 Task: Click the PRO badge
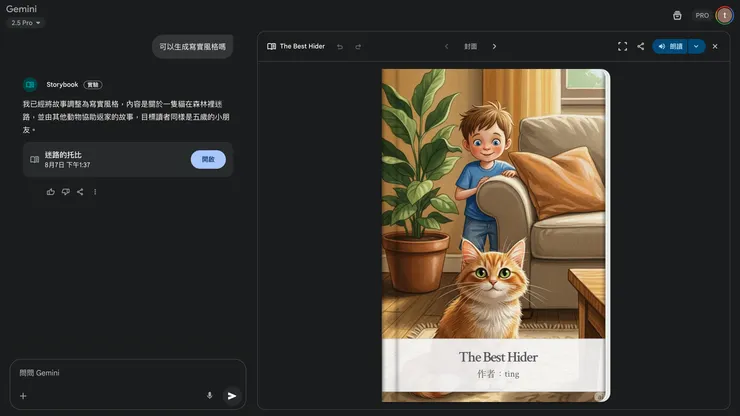coord(702,16)
